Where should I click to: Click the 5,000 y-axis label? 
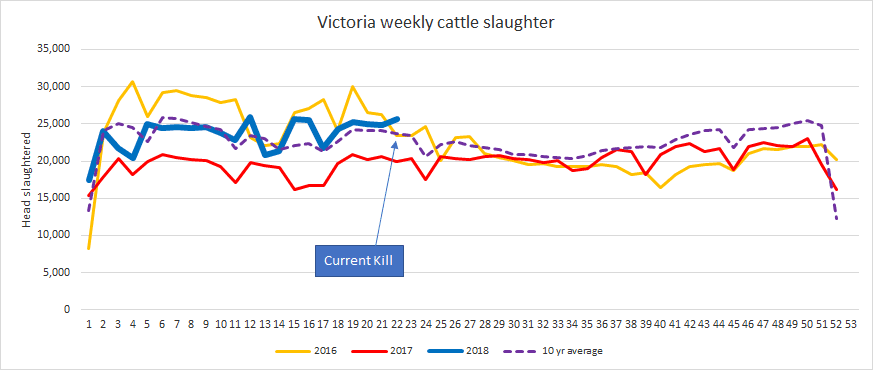point(56,273)
